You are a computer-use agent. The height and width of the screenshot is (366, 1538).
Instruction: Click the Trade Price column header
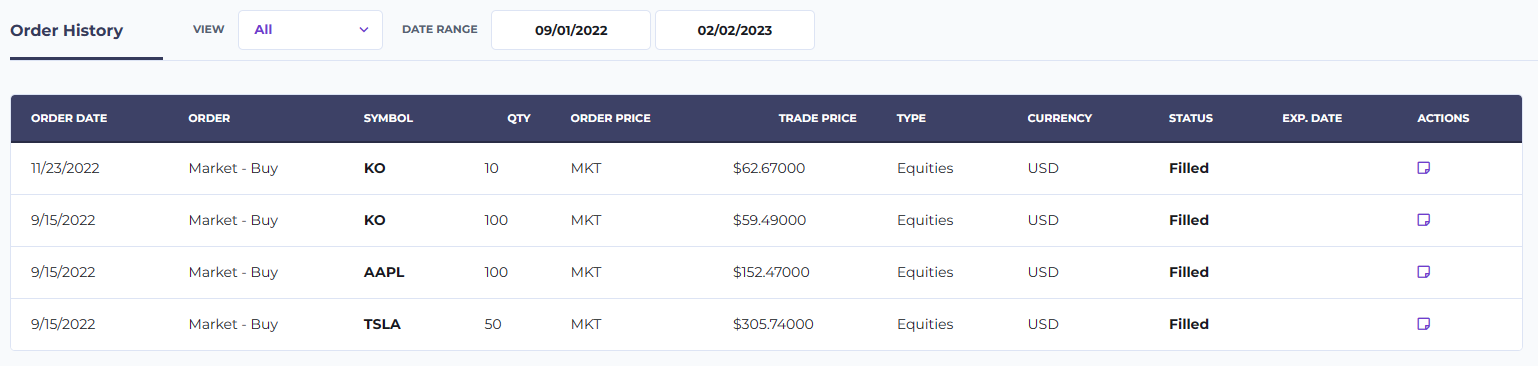pos(817,118)
